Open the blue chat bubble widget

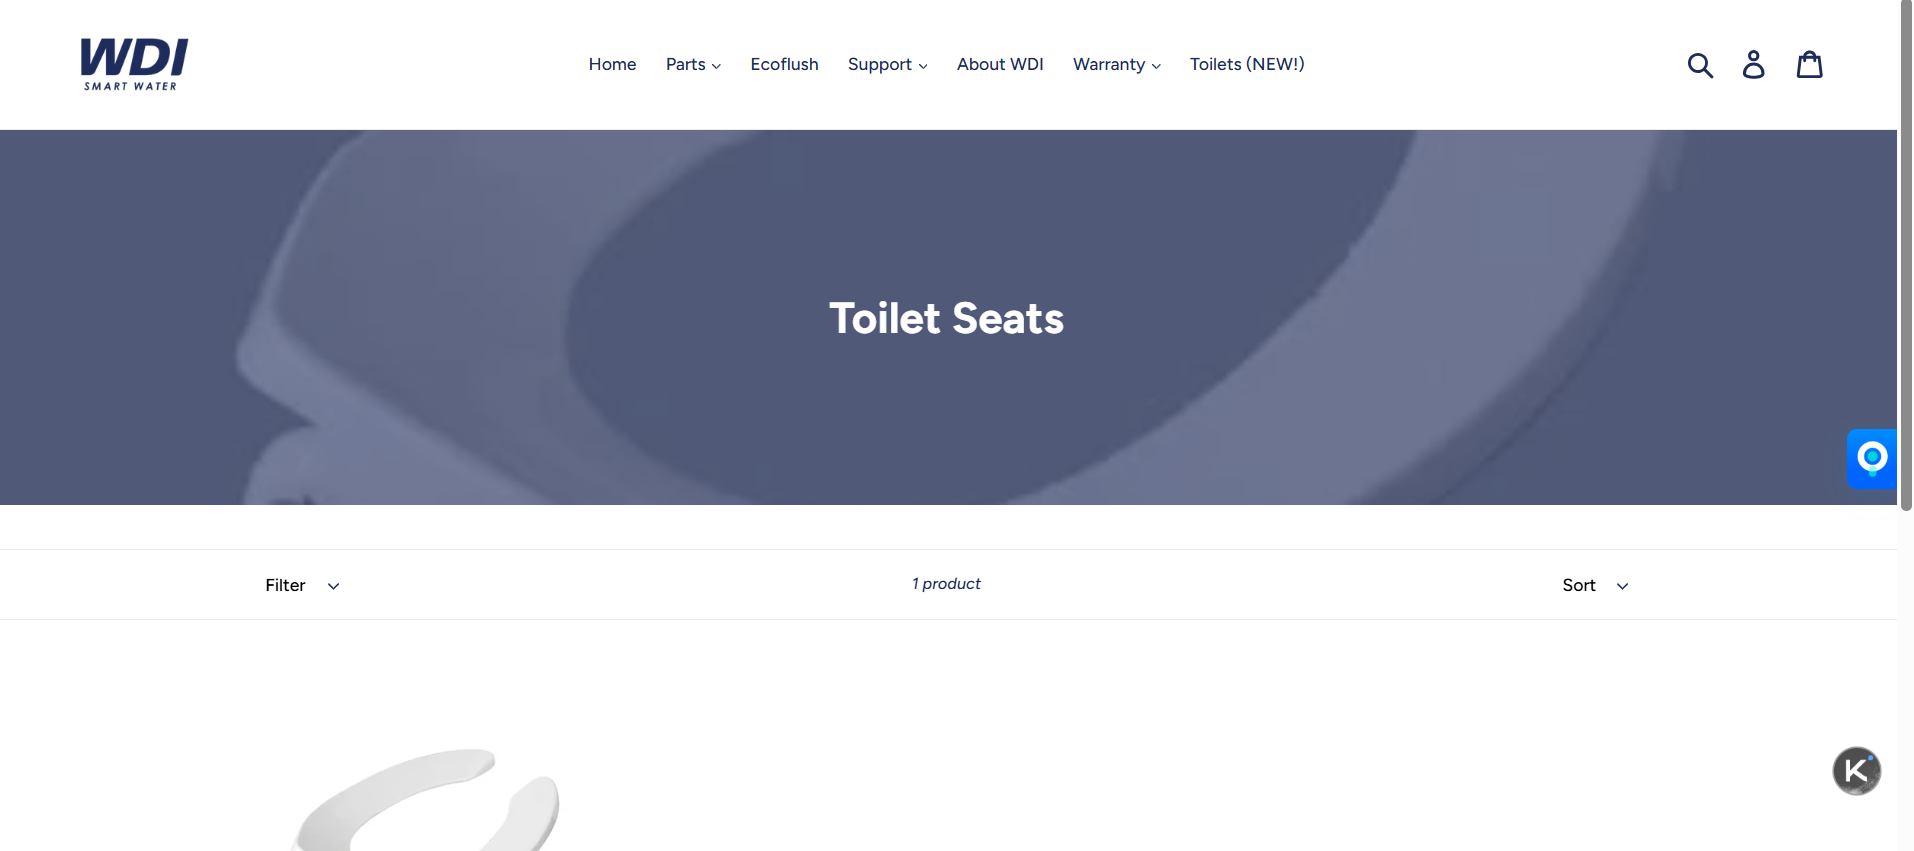(1872, 459)
